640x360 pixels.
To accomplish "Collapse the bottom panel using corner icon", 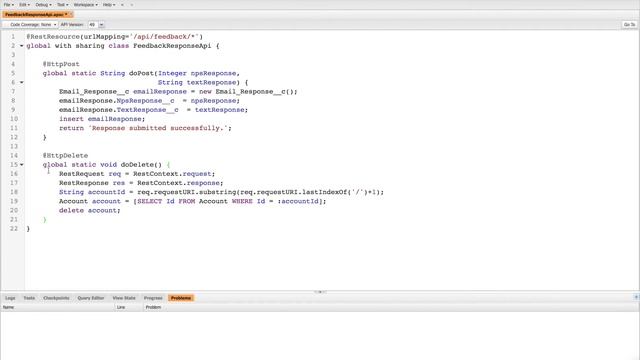I will pyautogui.click(x=636, y=298).
